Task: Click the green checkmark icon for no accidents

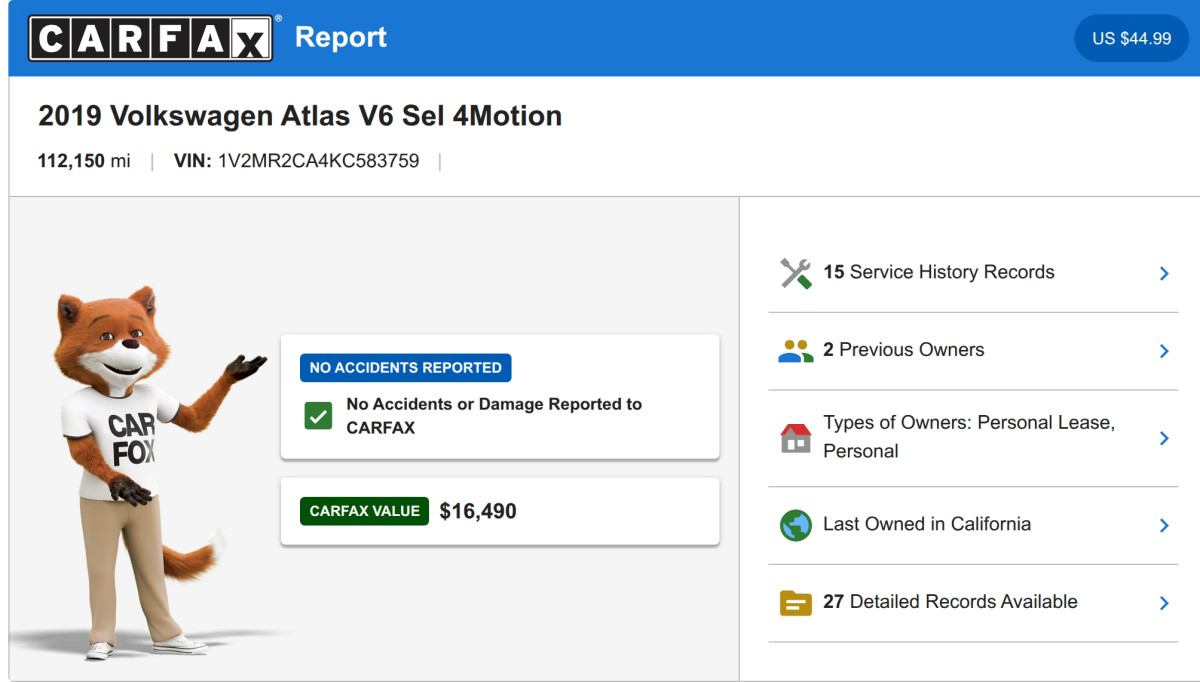Action: (318, 416)
